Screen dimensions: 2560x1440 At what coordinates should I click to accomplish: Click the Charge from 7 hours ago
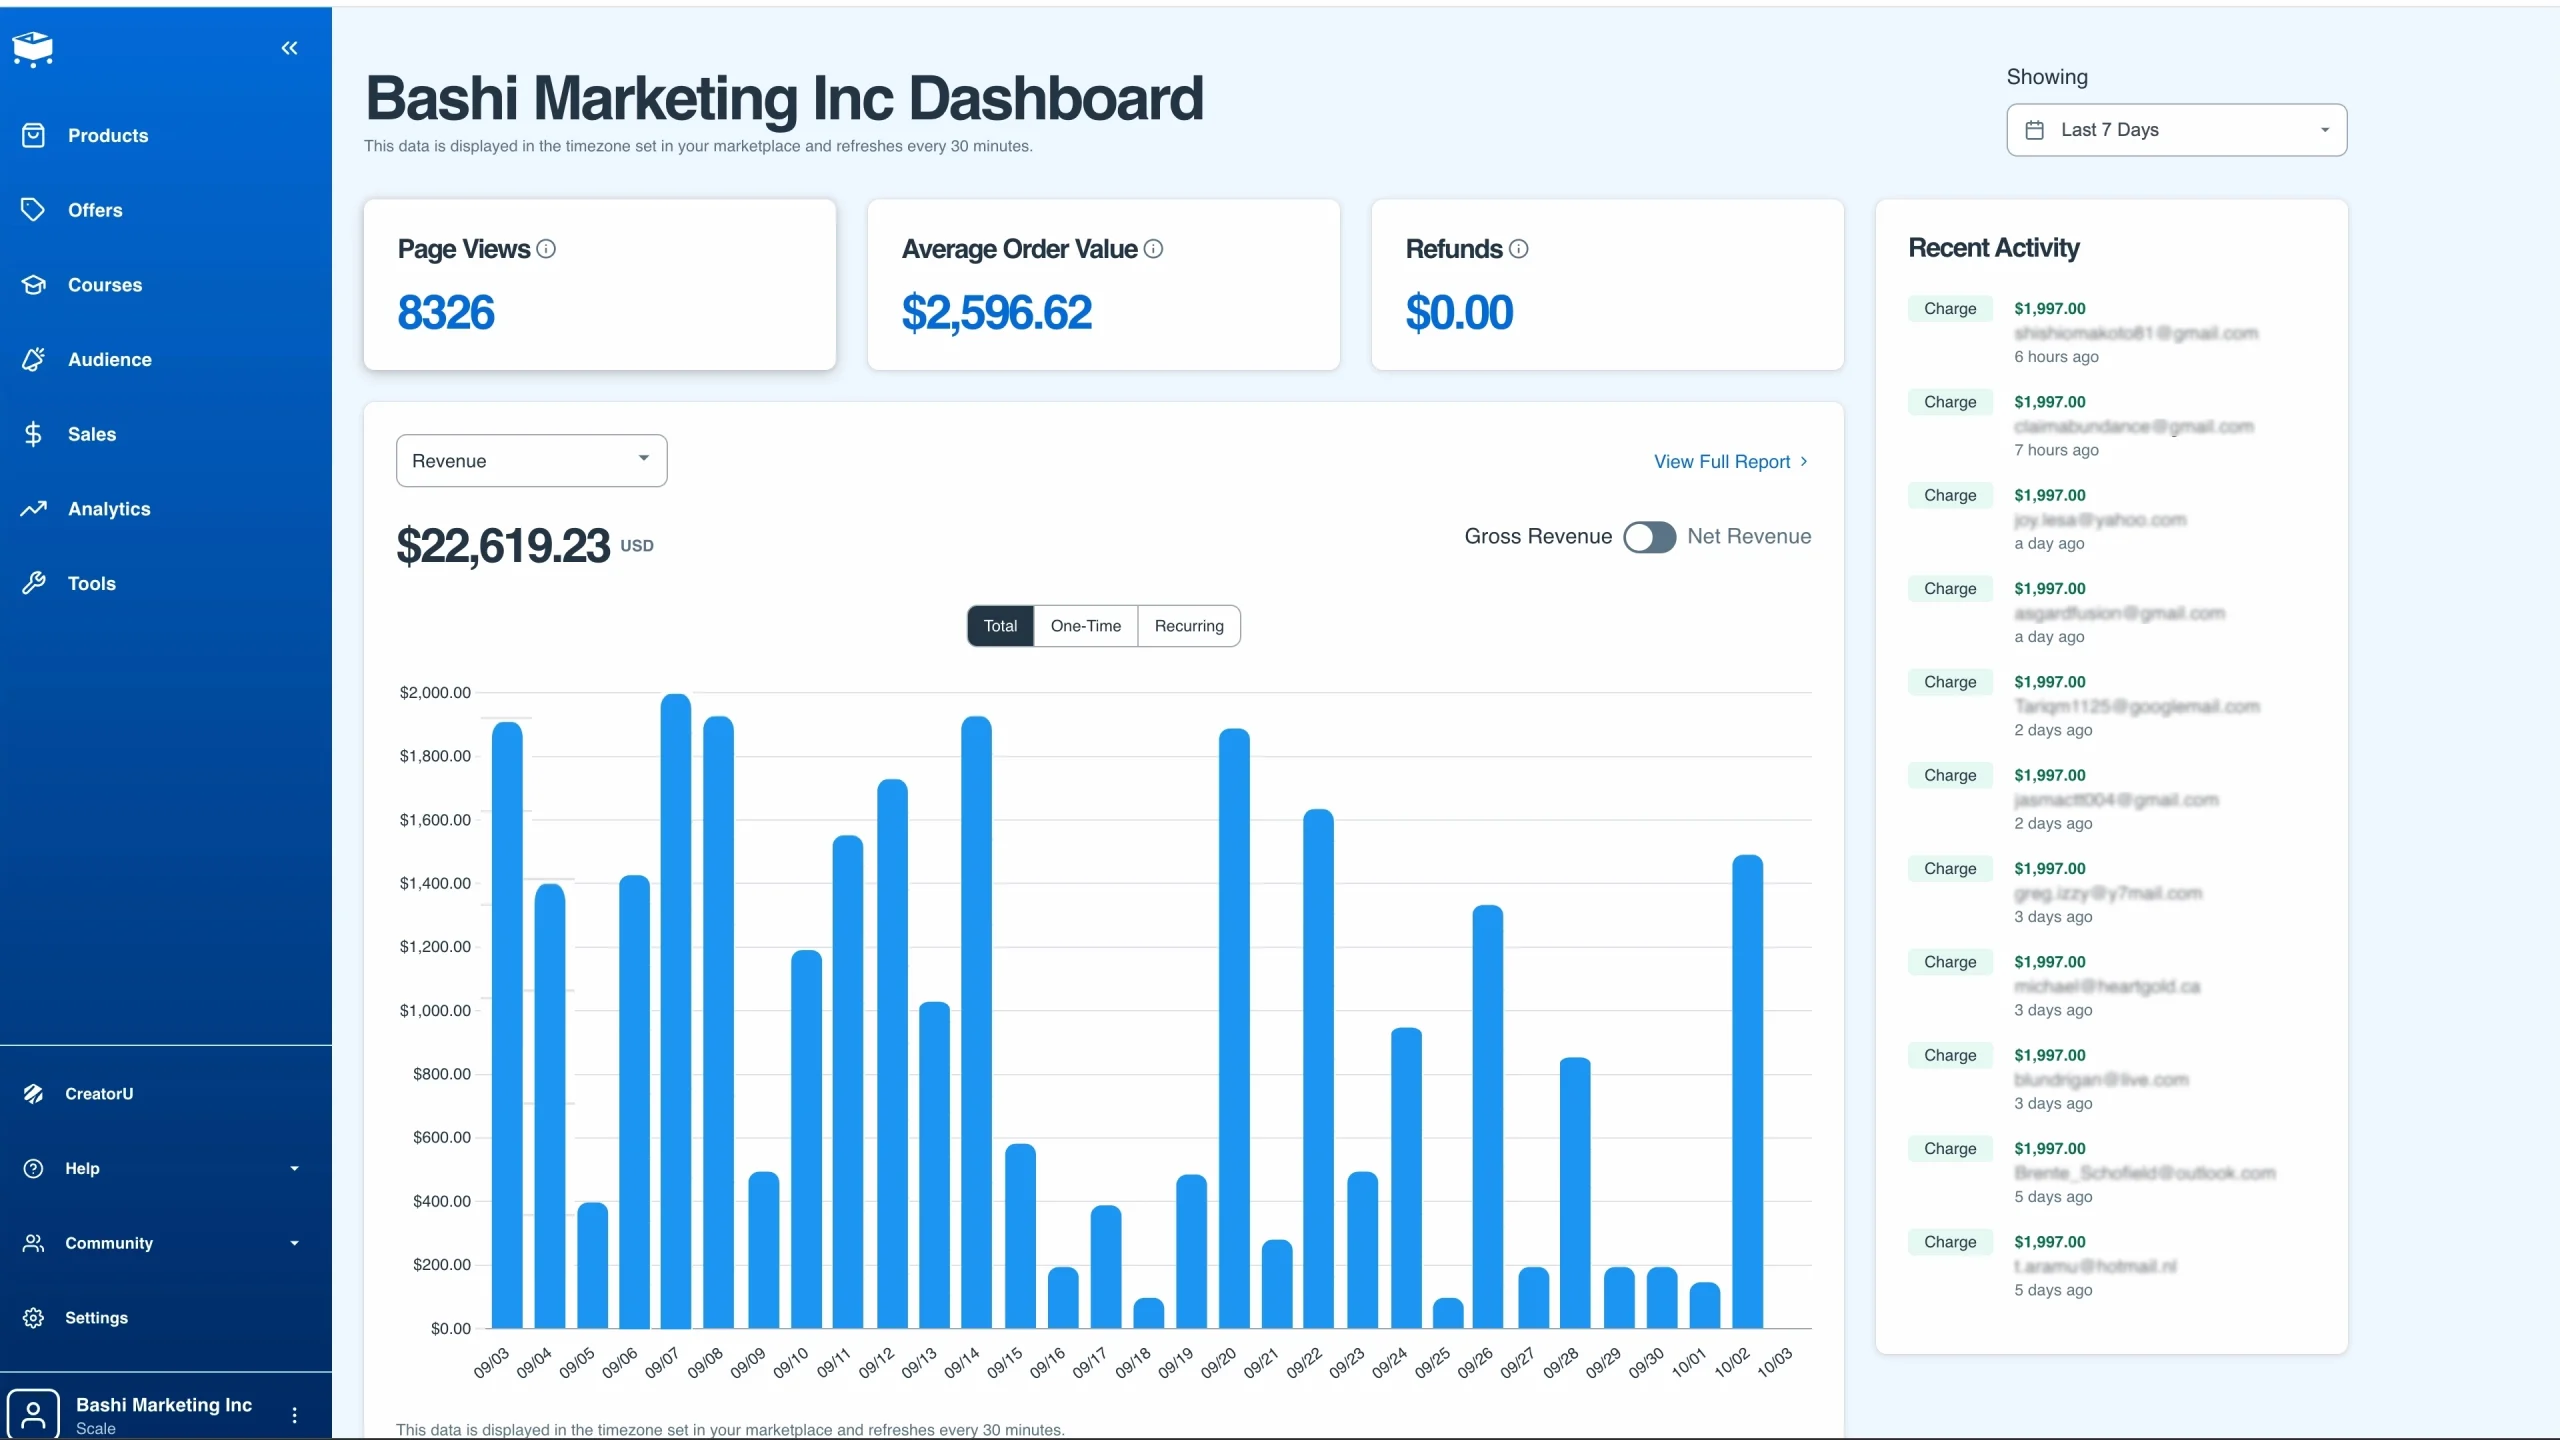(x=1950, y=402)
